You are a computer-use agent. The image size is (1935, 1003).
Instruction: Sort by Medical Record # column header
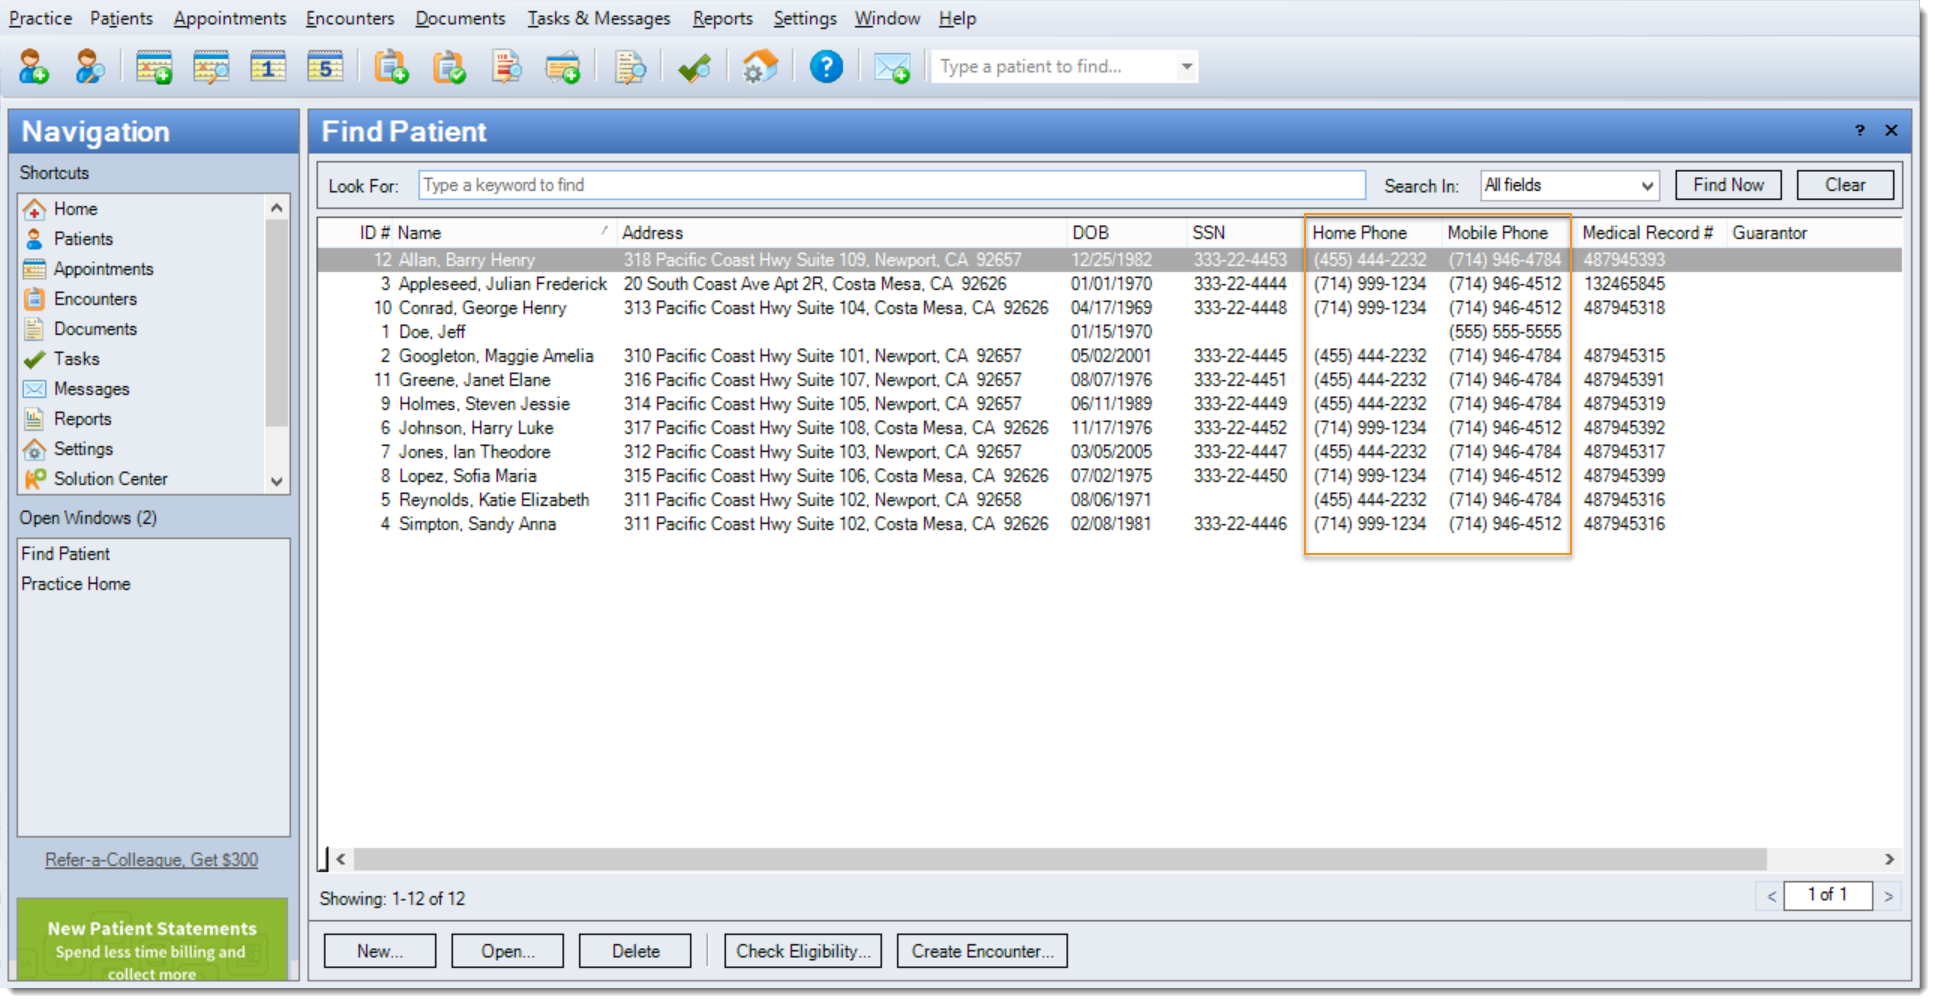point(1648,233)
